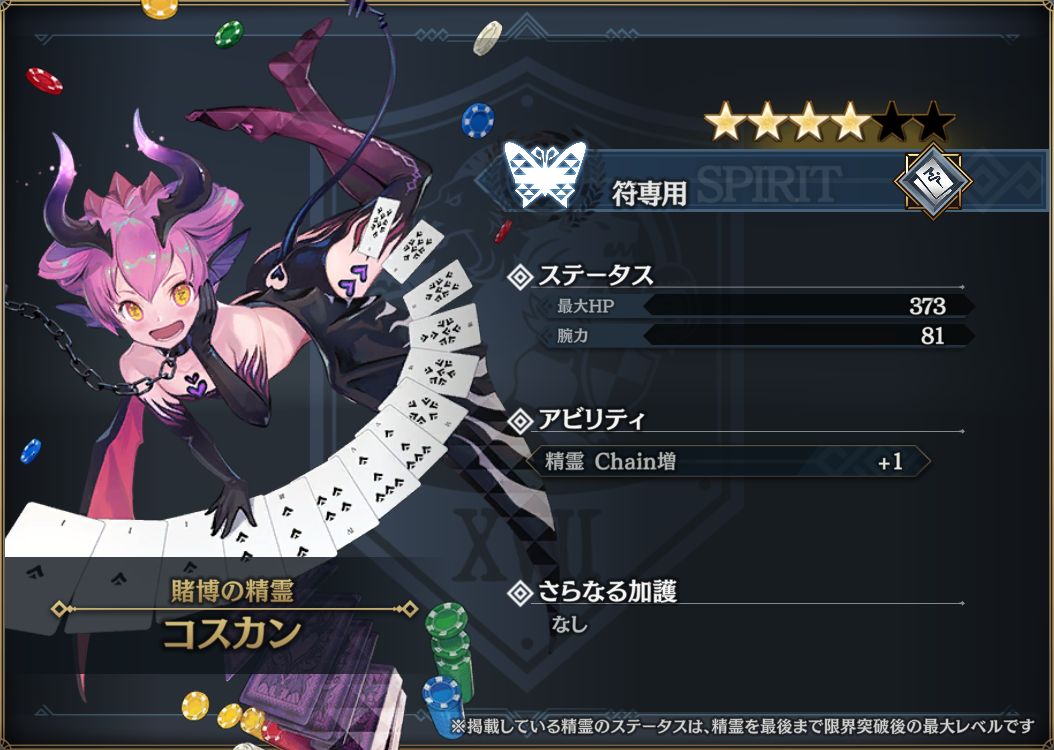This screenshot has height=750, width=1054.
Task: Select the 精霊 Chain増 ability bar
Action: [x=728, y=462]
